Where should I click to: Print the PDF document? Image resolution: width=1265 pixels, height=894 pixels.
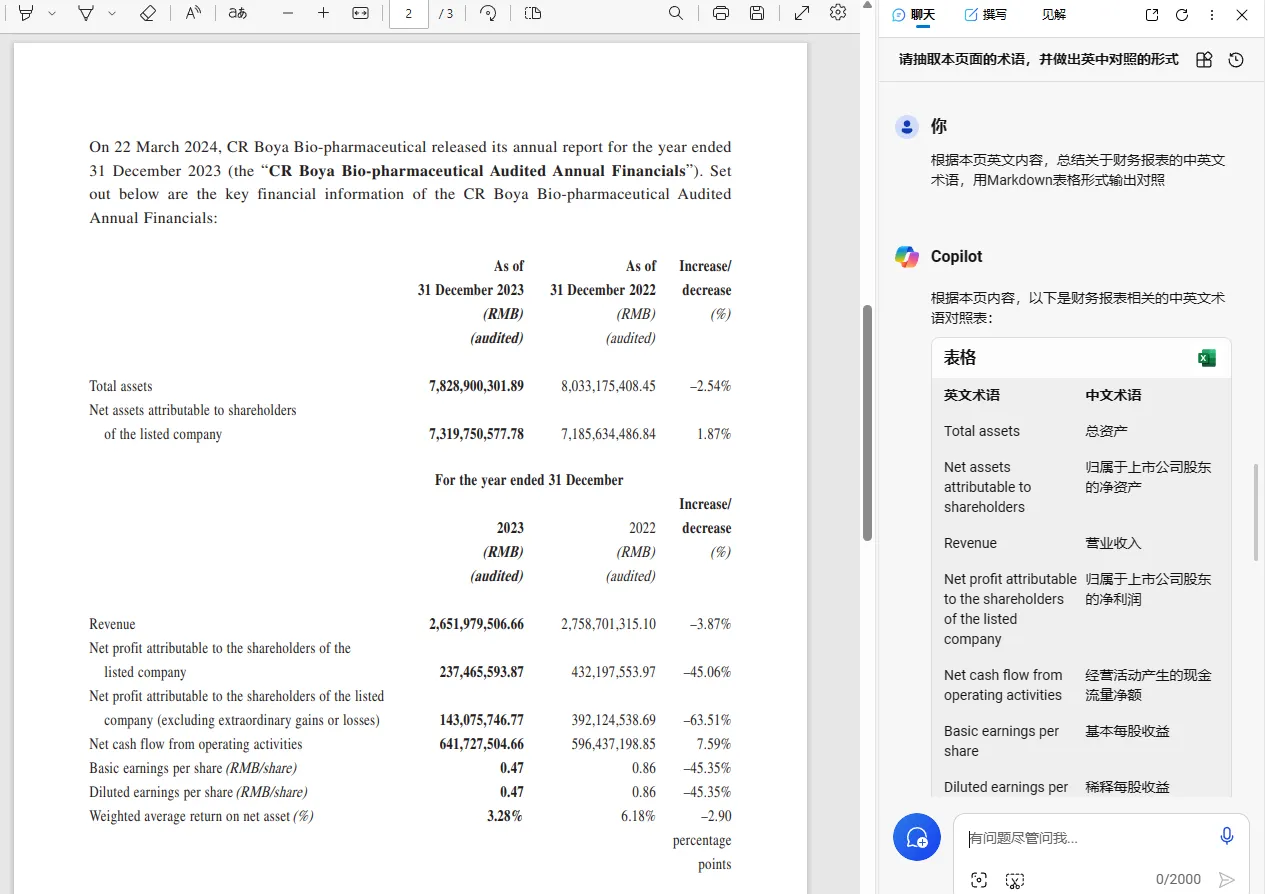(721, 13)
